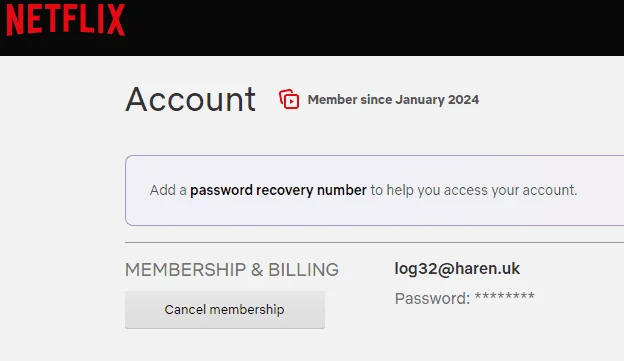
Task: Click the letter X of the Netflix logo
Action: pyautogui.click(x=116, y=20)
